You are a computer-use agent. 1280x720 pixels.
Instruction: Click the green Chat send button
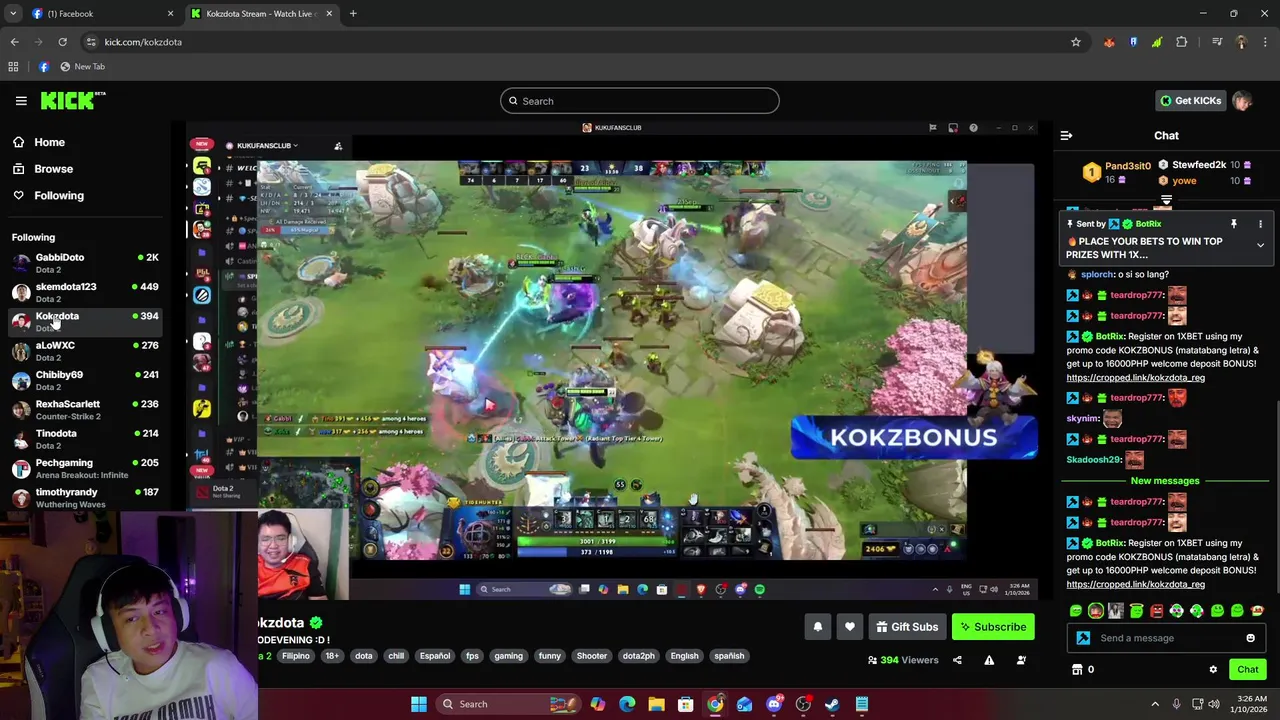click(x=1247, y=670)
